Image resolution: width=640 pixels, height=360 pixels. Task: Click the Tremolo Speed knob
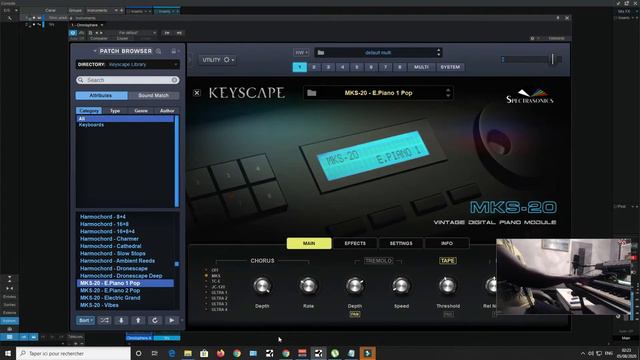coord(401,286)
